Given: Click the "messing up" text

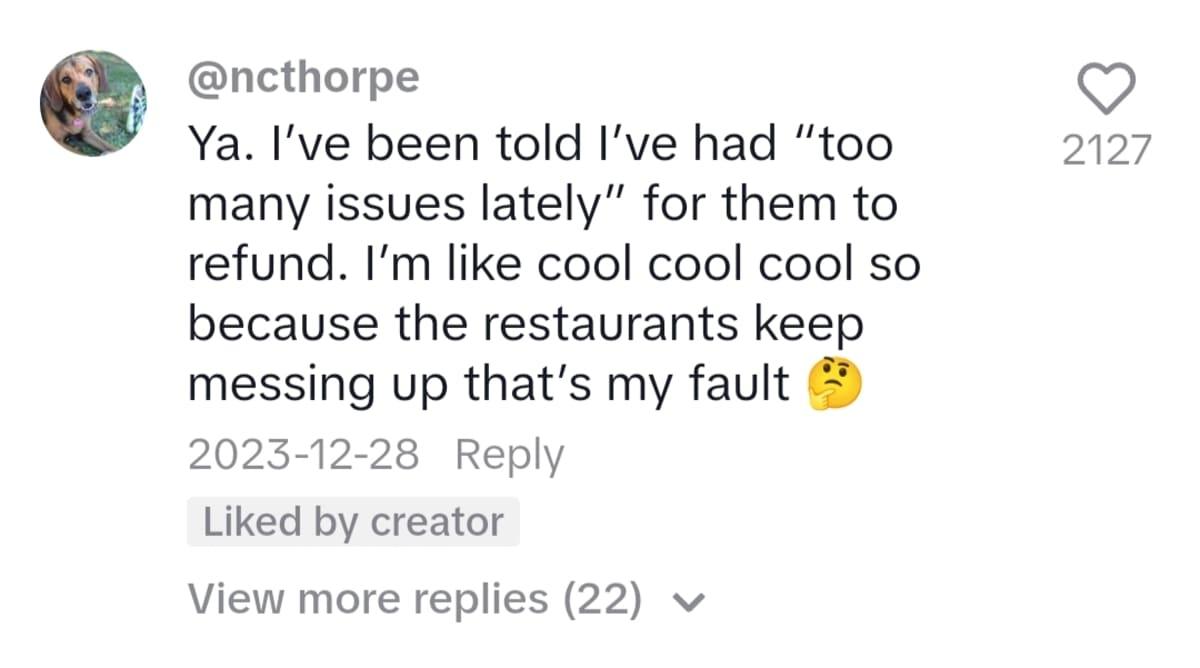Looking at the screenshot, I should point(318,387).
